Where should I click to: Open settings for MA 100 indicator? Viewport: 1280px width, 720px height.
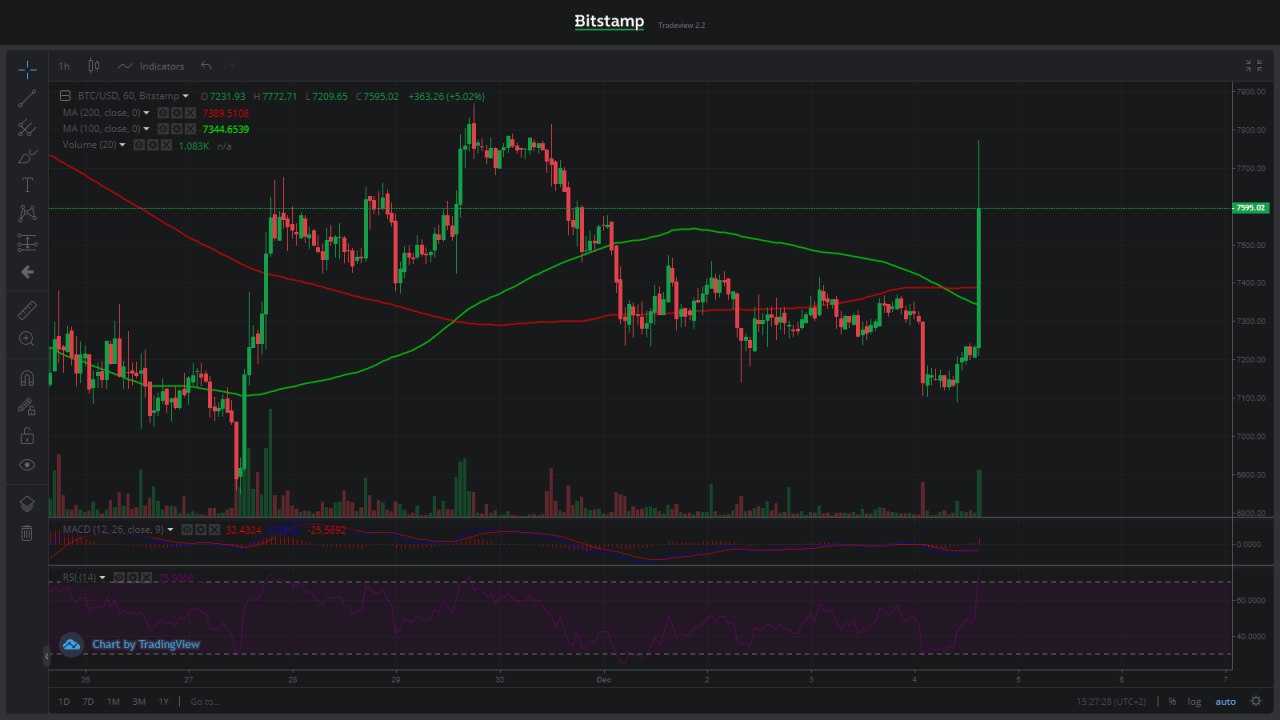coord(176,129)
